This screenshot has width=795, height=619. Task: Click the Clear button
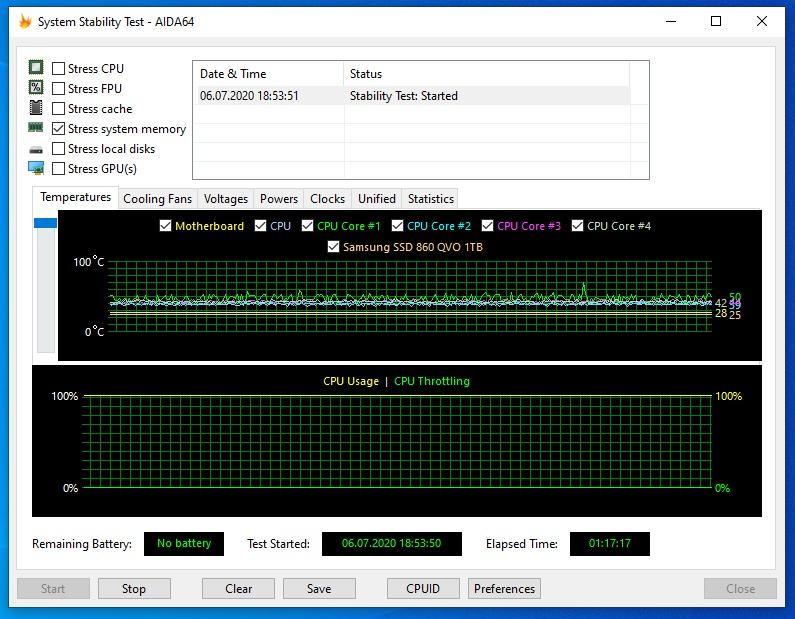tap(238, 589)
